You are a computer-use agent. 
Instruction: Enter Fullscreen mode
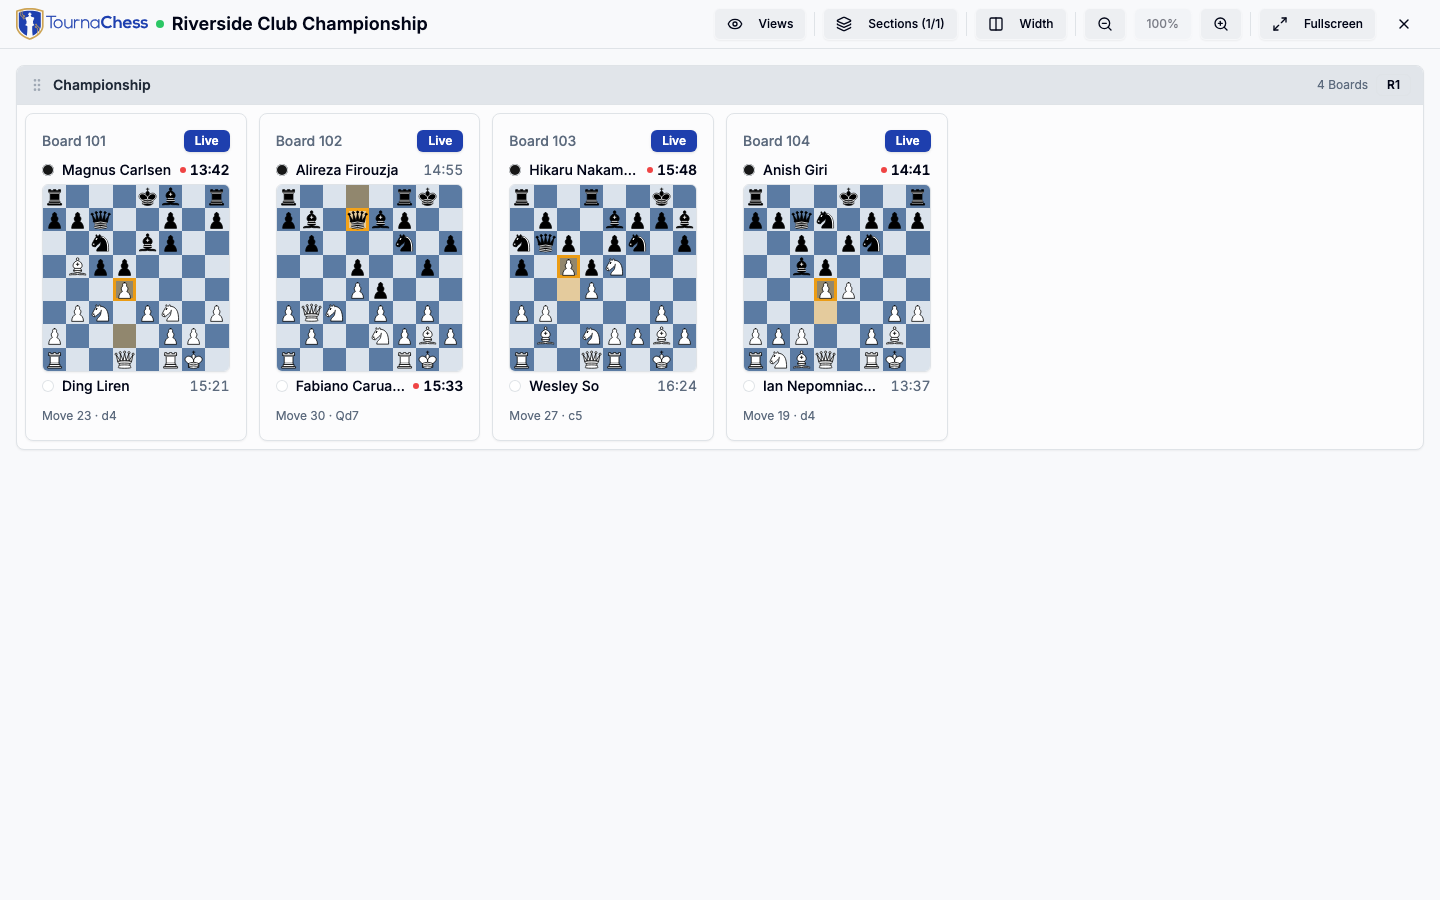(1317, 24)
